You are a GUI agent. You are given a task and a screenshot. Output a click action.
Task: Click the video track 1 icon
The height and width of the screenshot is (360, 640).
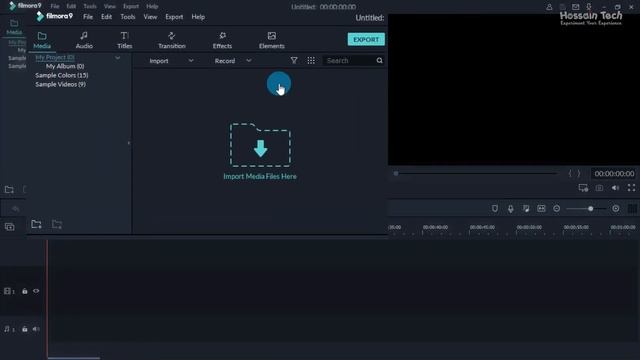(x=8, y=291)
